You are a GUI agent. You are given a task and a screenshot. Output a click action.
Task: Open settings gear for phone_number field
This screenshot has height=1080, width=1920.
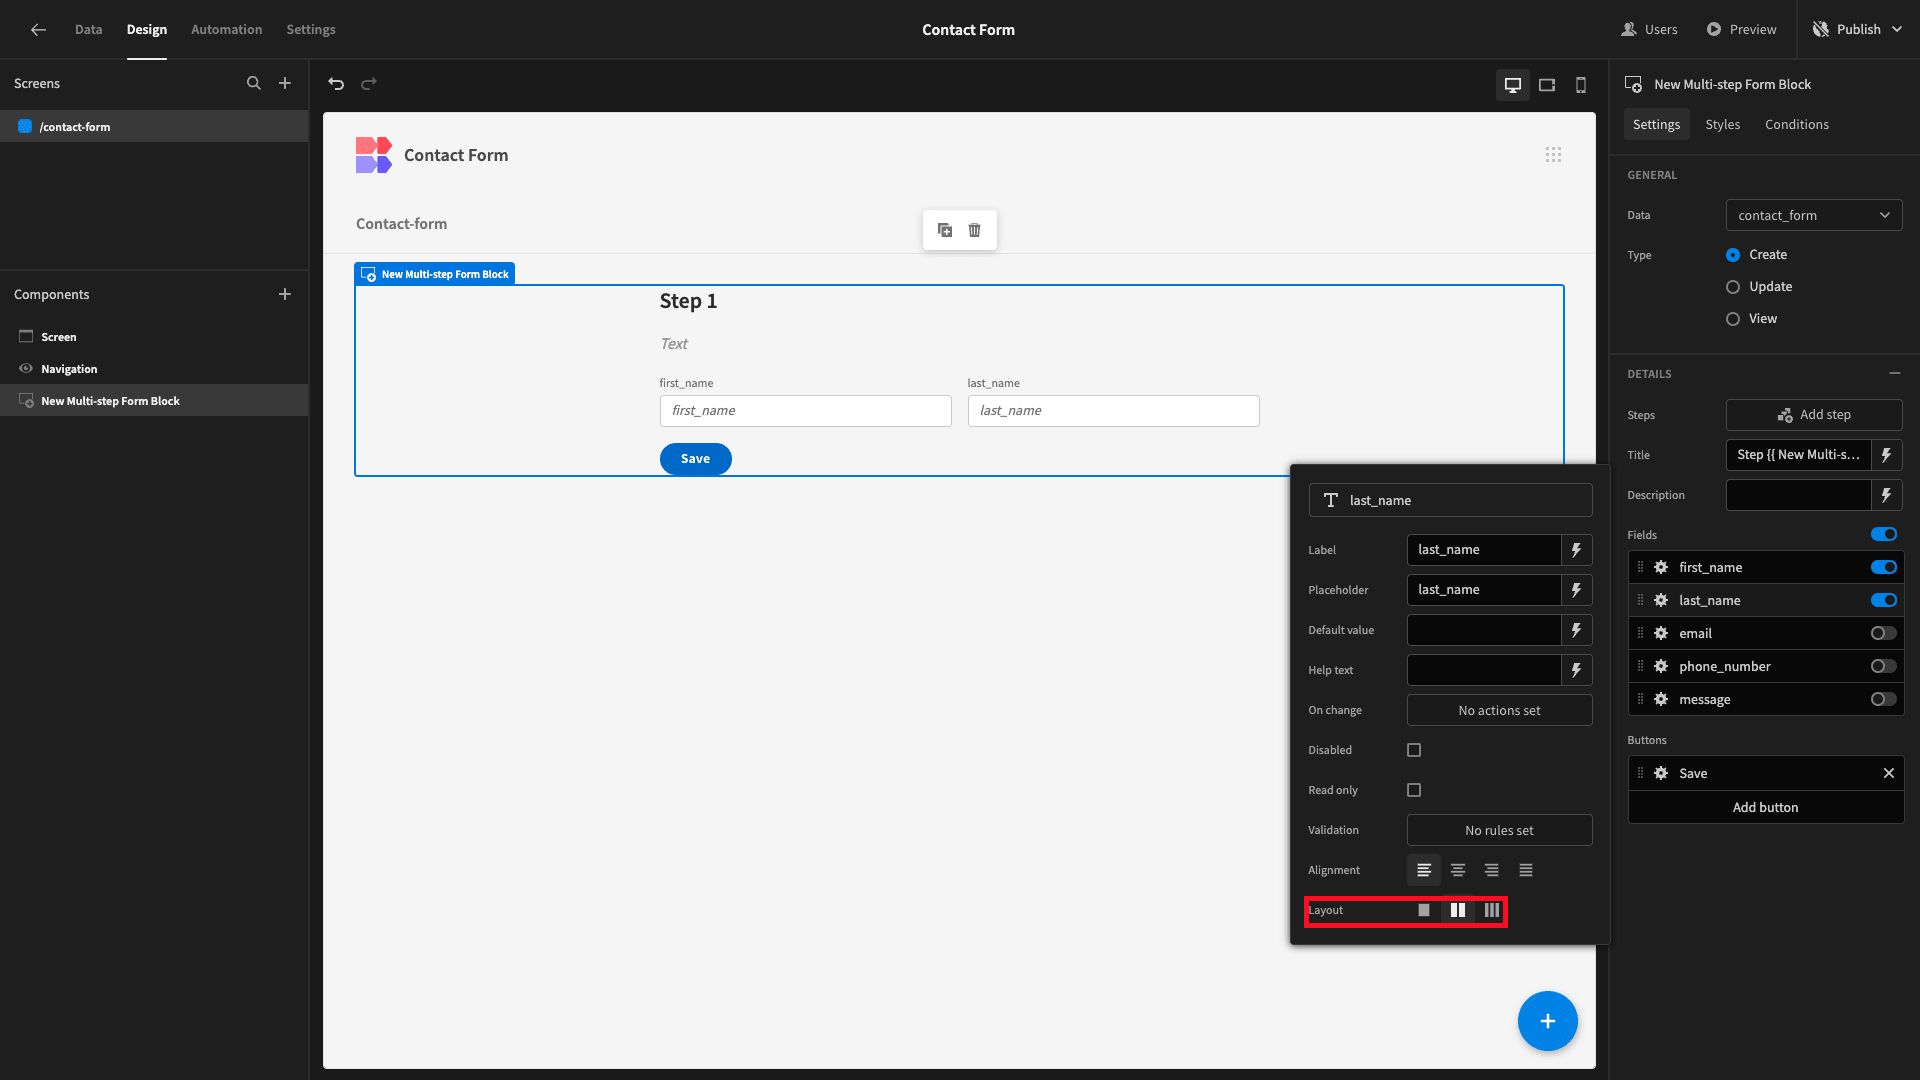pyautogui.click(x=1661, y=666)
